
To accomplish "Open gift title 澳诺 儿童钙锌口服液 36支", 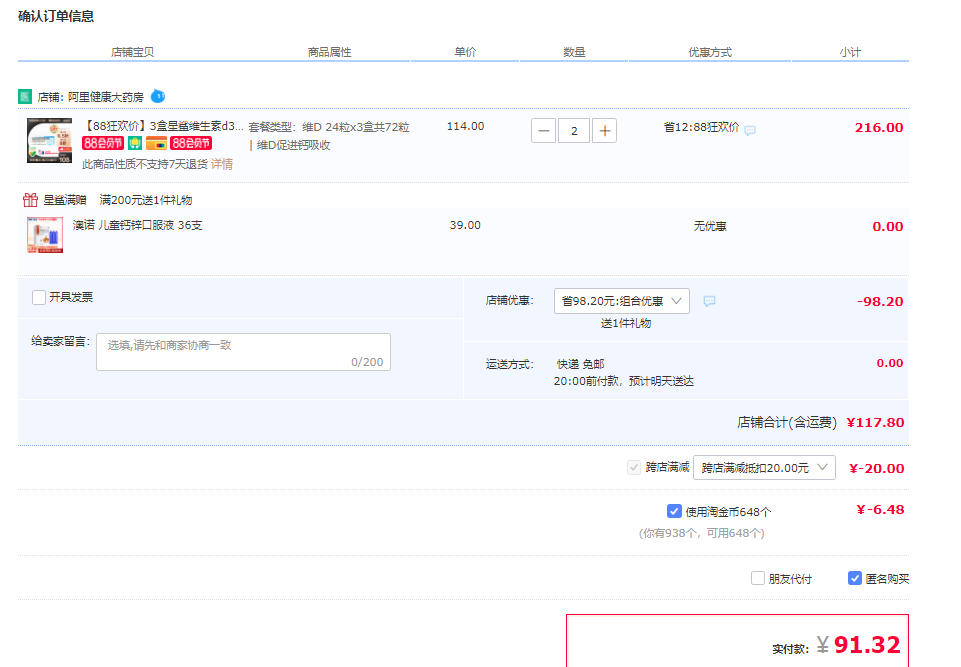I will coord(137,225).
